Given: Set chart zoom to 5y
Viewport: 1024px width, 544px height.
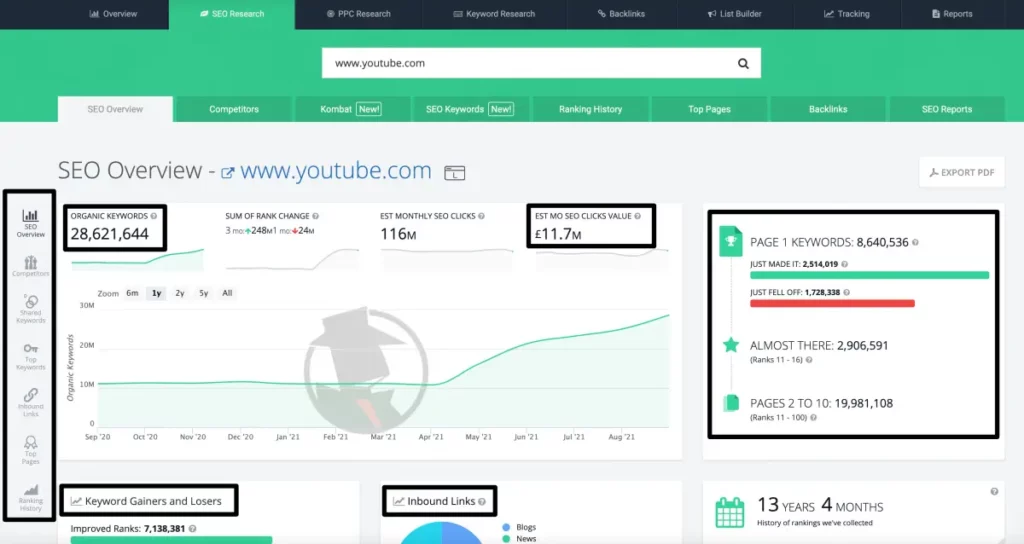Looking at the screenshot, I should [204, 293].
